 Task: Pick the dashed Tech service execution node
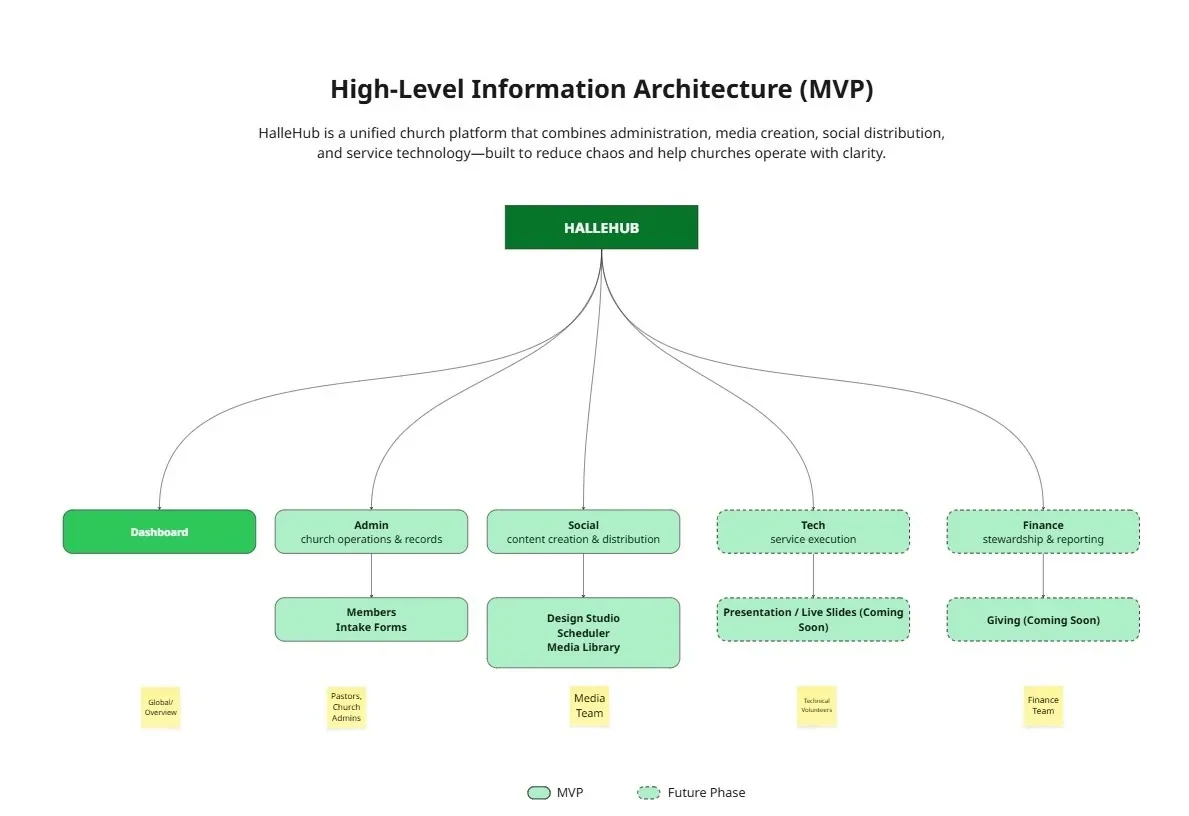[813, 532]
